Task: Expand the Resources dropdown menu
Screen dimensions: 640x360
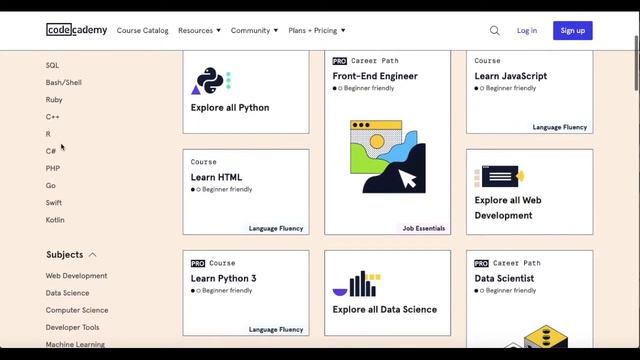Action: tap(199, 31)
